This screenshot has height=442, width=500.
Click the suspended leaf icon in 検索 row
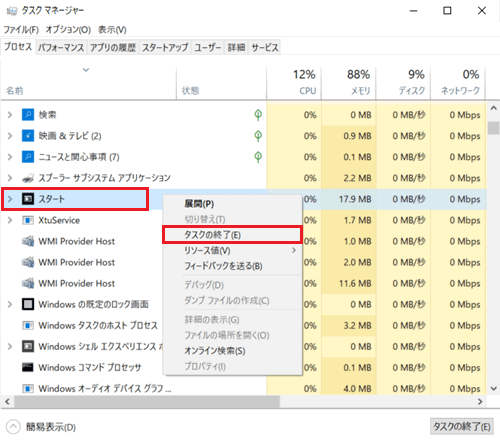point(258,115)
